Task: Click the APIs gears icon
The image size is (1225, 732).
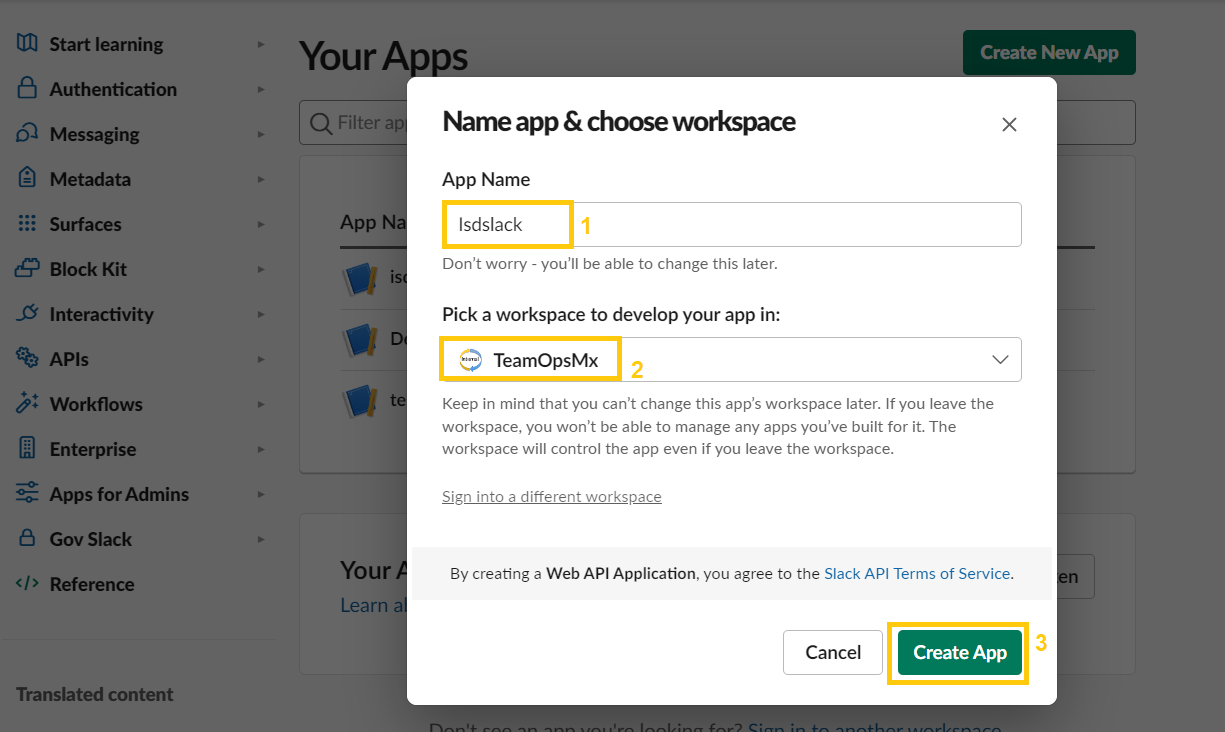Action: pyautogui.click(x=27, y=359)
